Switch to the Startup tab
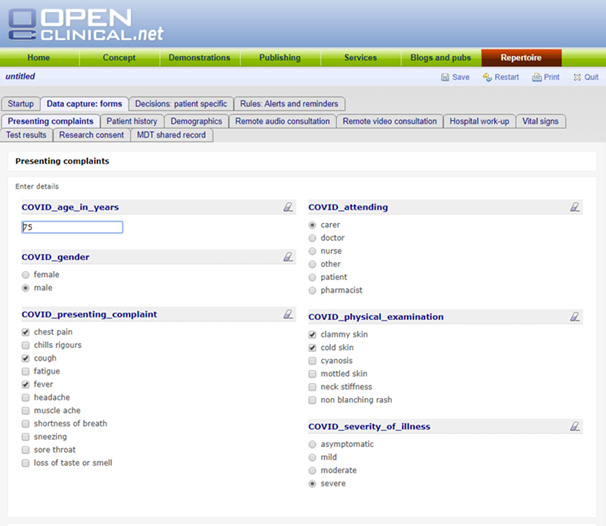606x526 pixels. coord(20,104)
